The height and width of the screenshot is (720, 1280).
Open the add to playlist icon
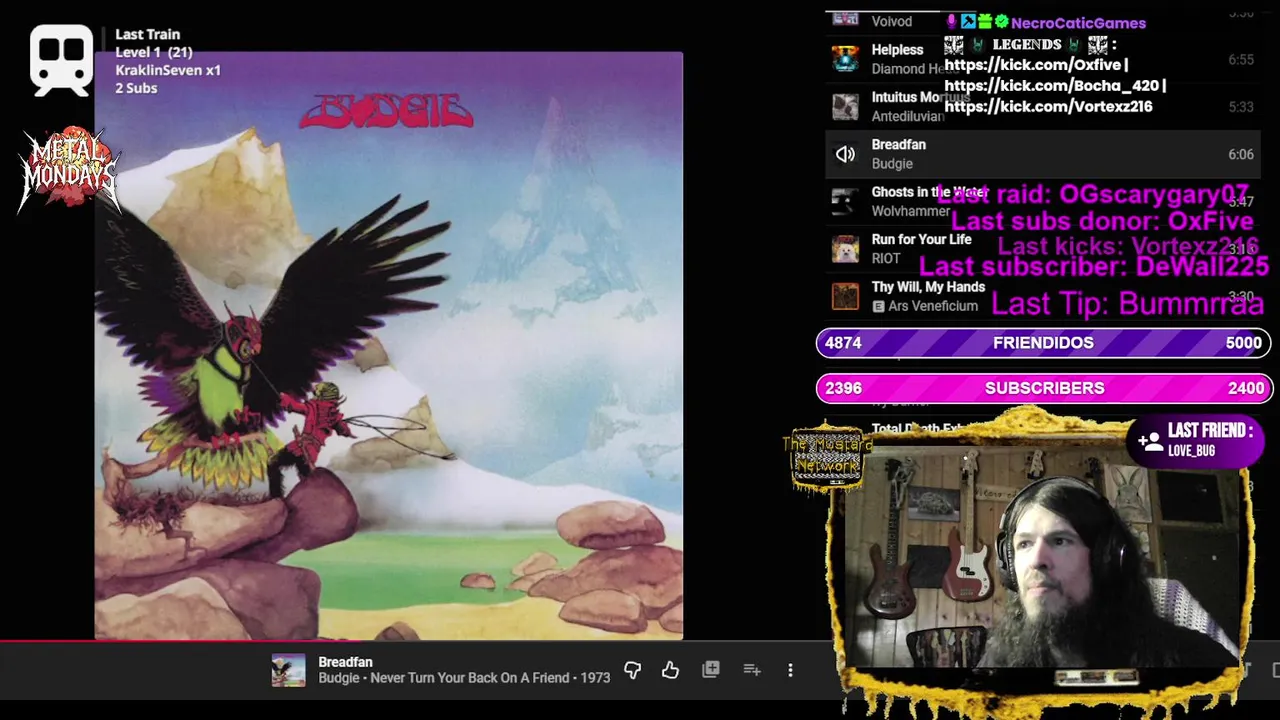pos(751,670)
